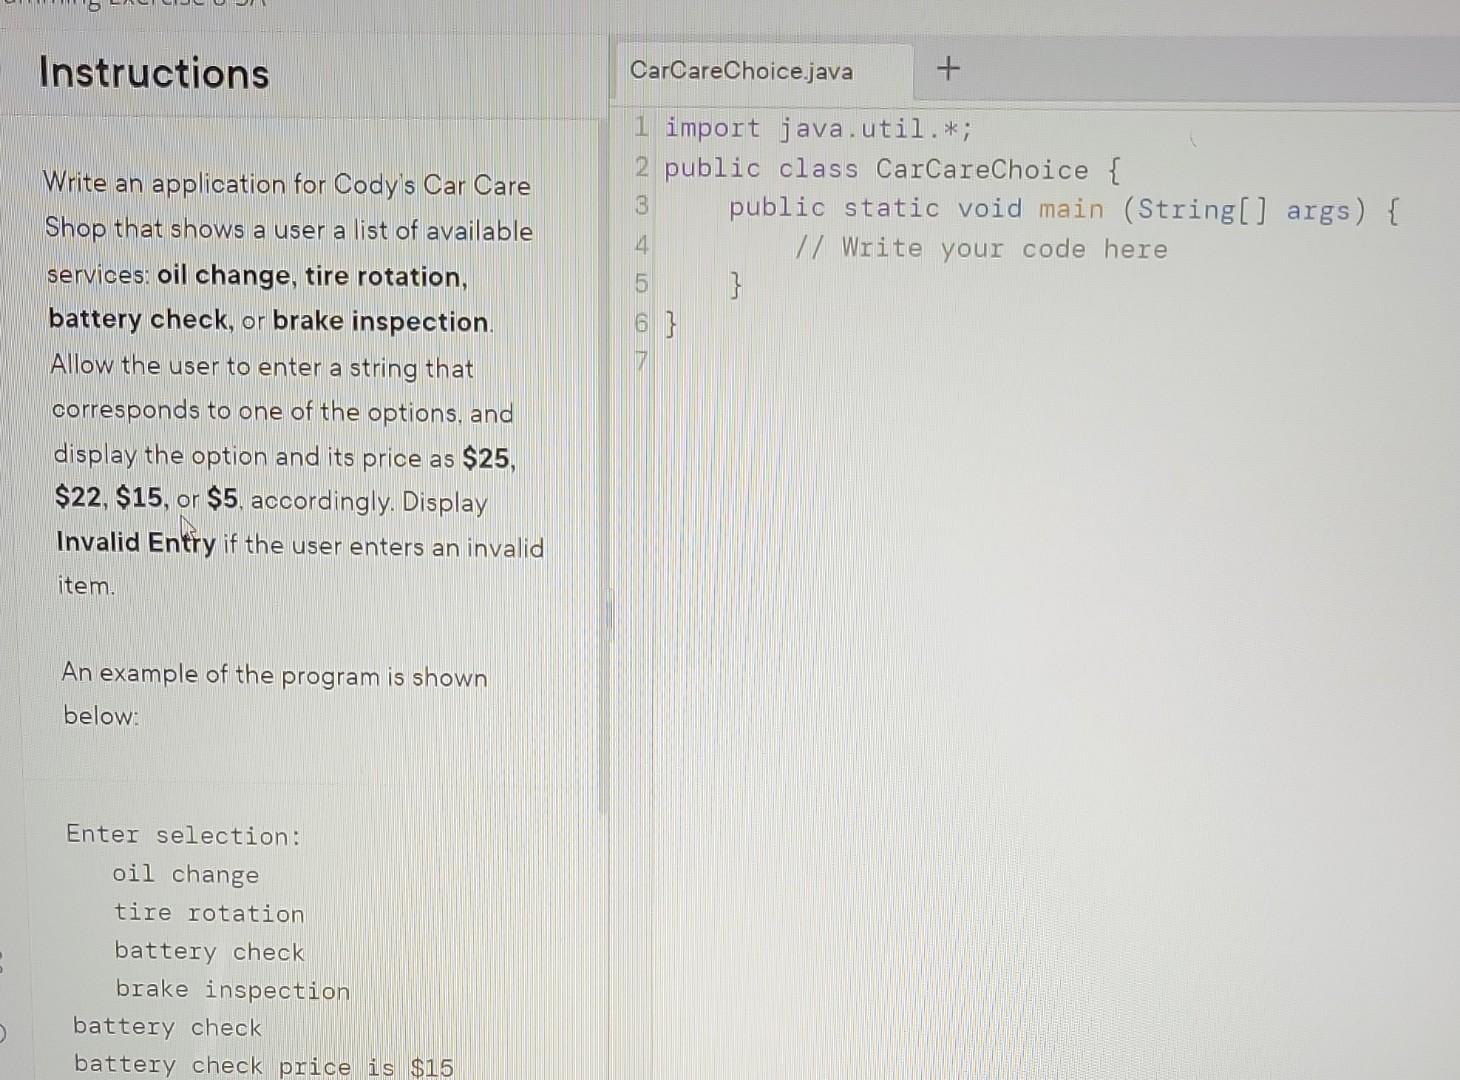Screen dimensions: 1460x1080
Task: Place cursor on the public class CarCareChoice line
Action: coord(890,168)
